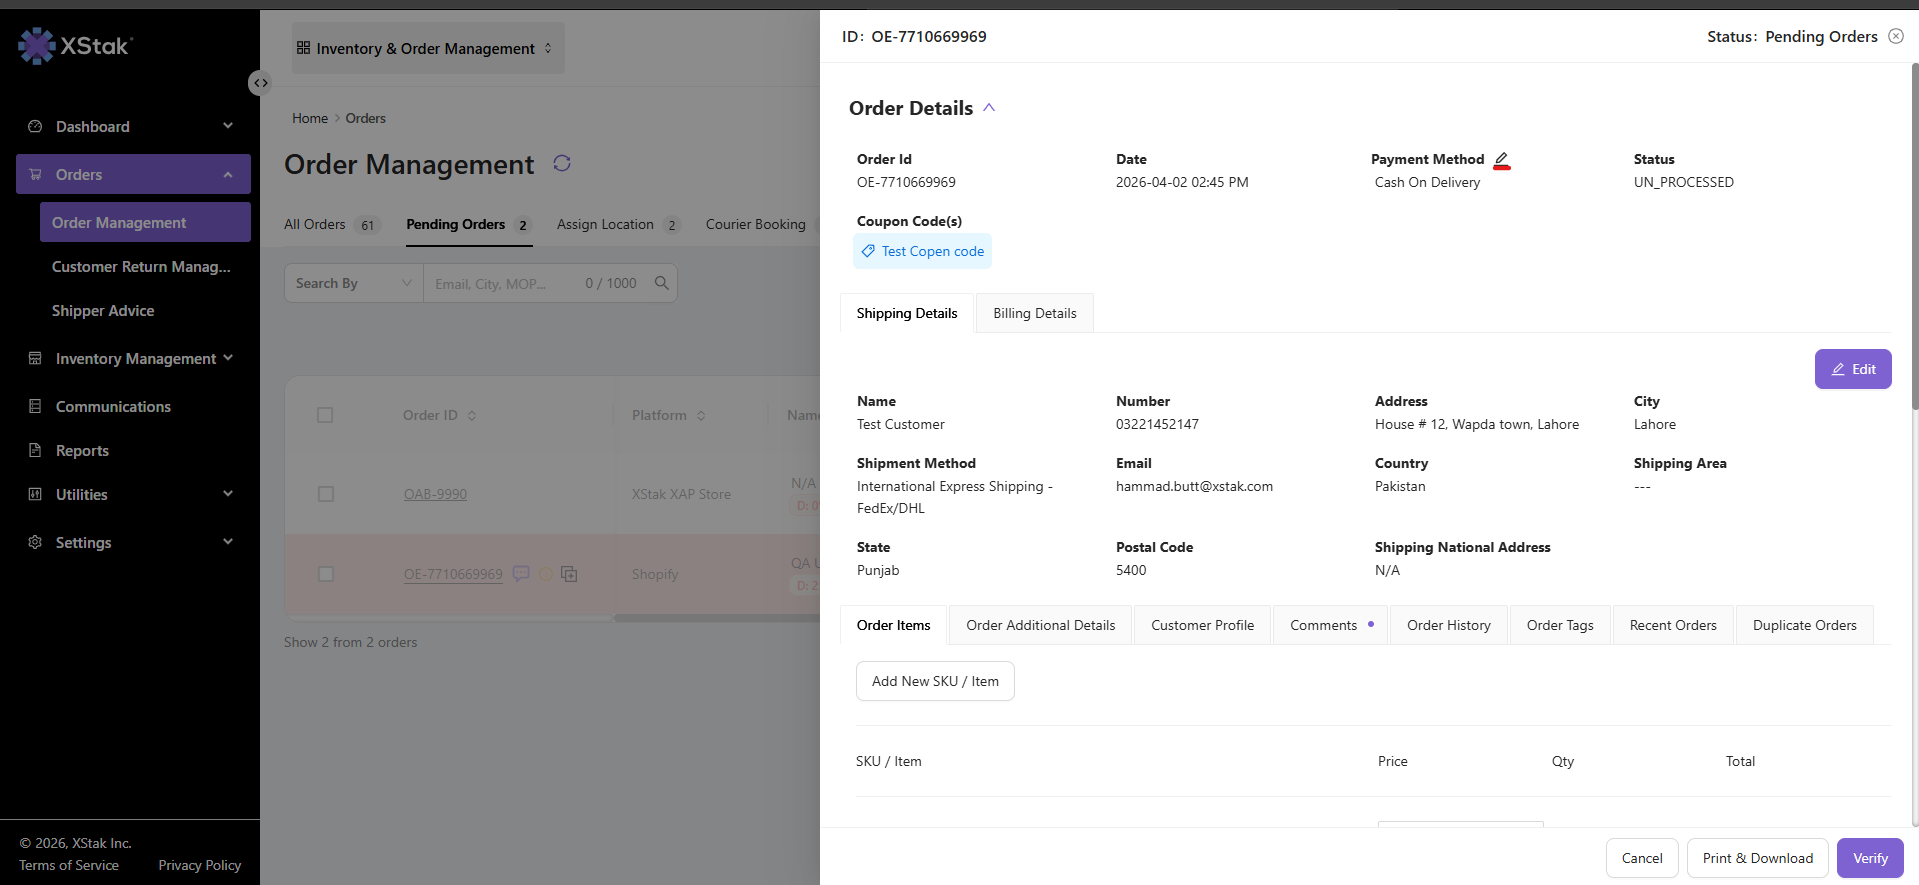Viewport: 1919px width, 885px height.
Task: Open comment bubble icon on OE-7710669969 row
Action: 521,573
